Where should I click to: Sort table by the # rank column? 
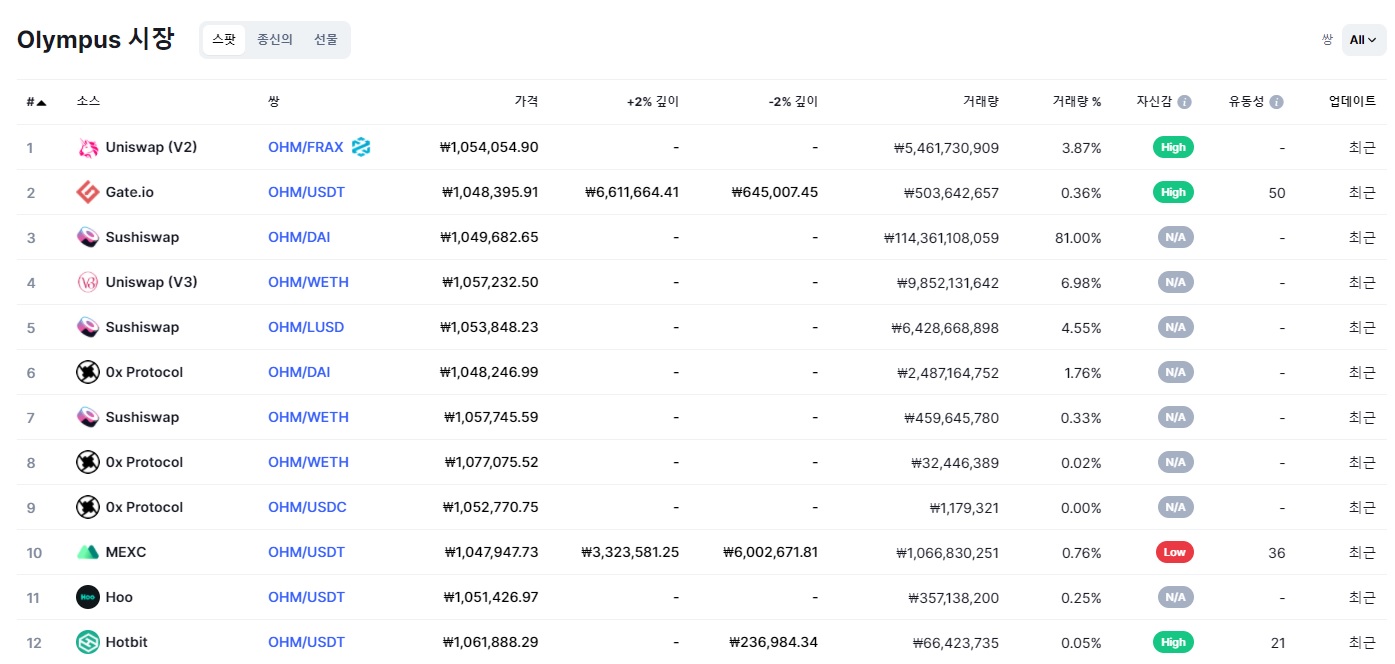(x=36, y=102)
